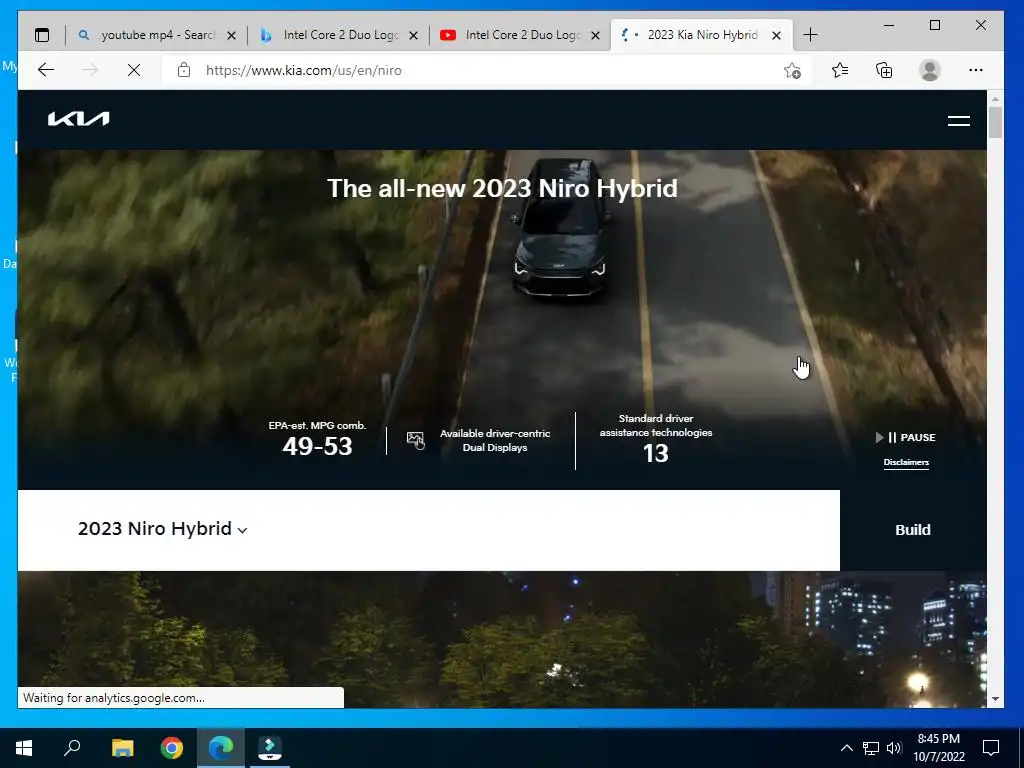The width and height of the screenshot is (1024, 768).
Task: Close the youtube mp4 search tab
Action: click(231, 36)
